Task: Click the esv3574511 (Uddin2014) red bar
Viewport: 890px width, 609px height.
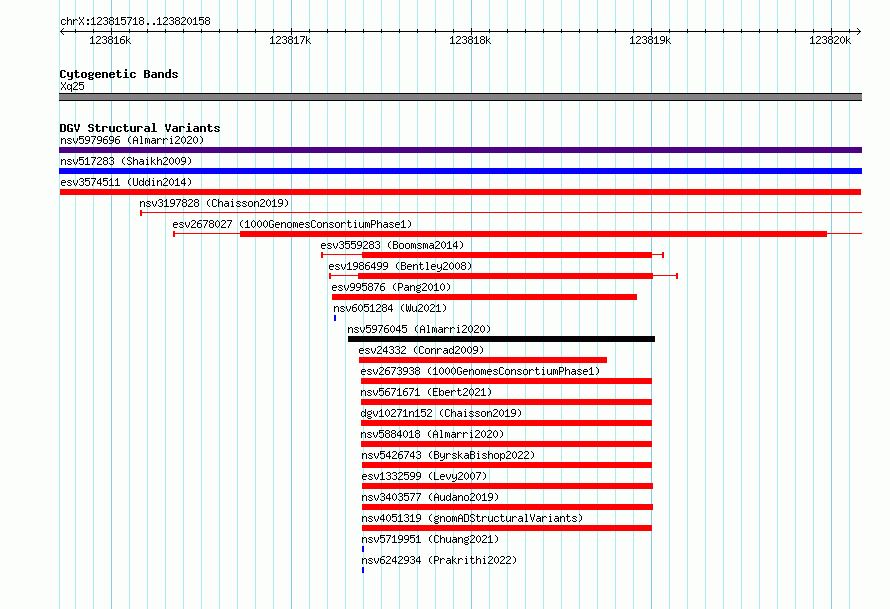Action: point(460,192)
